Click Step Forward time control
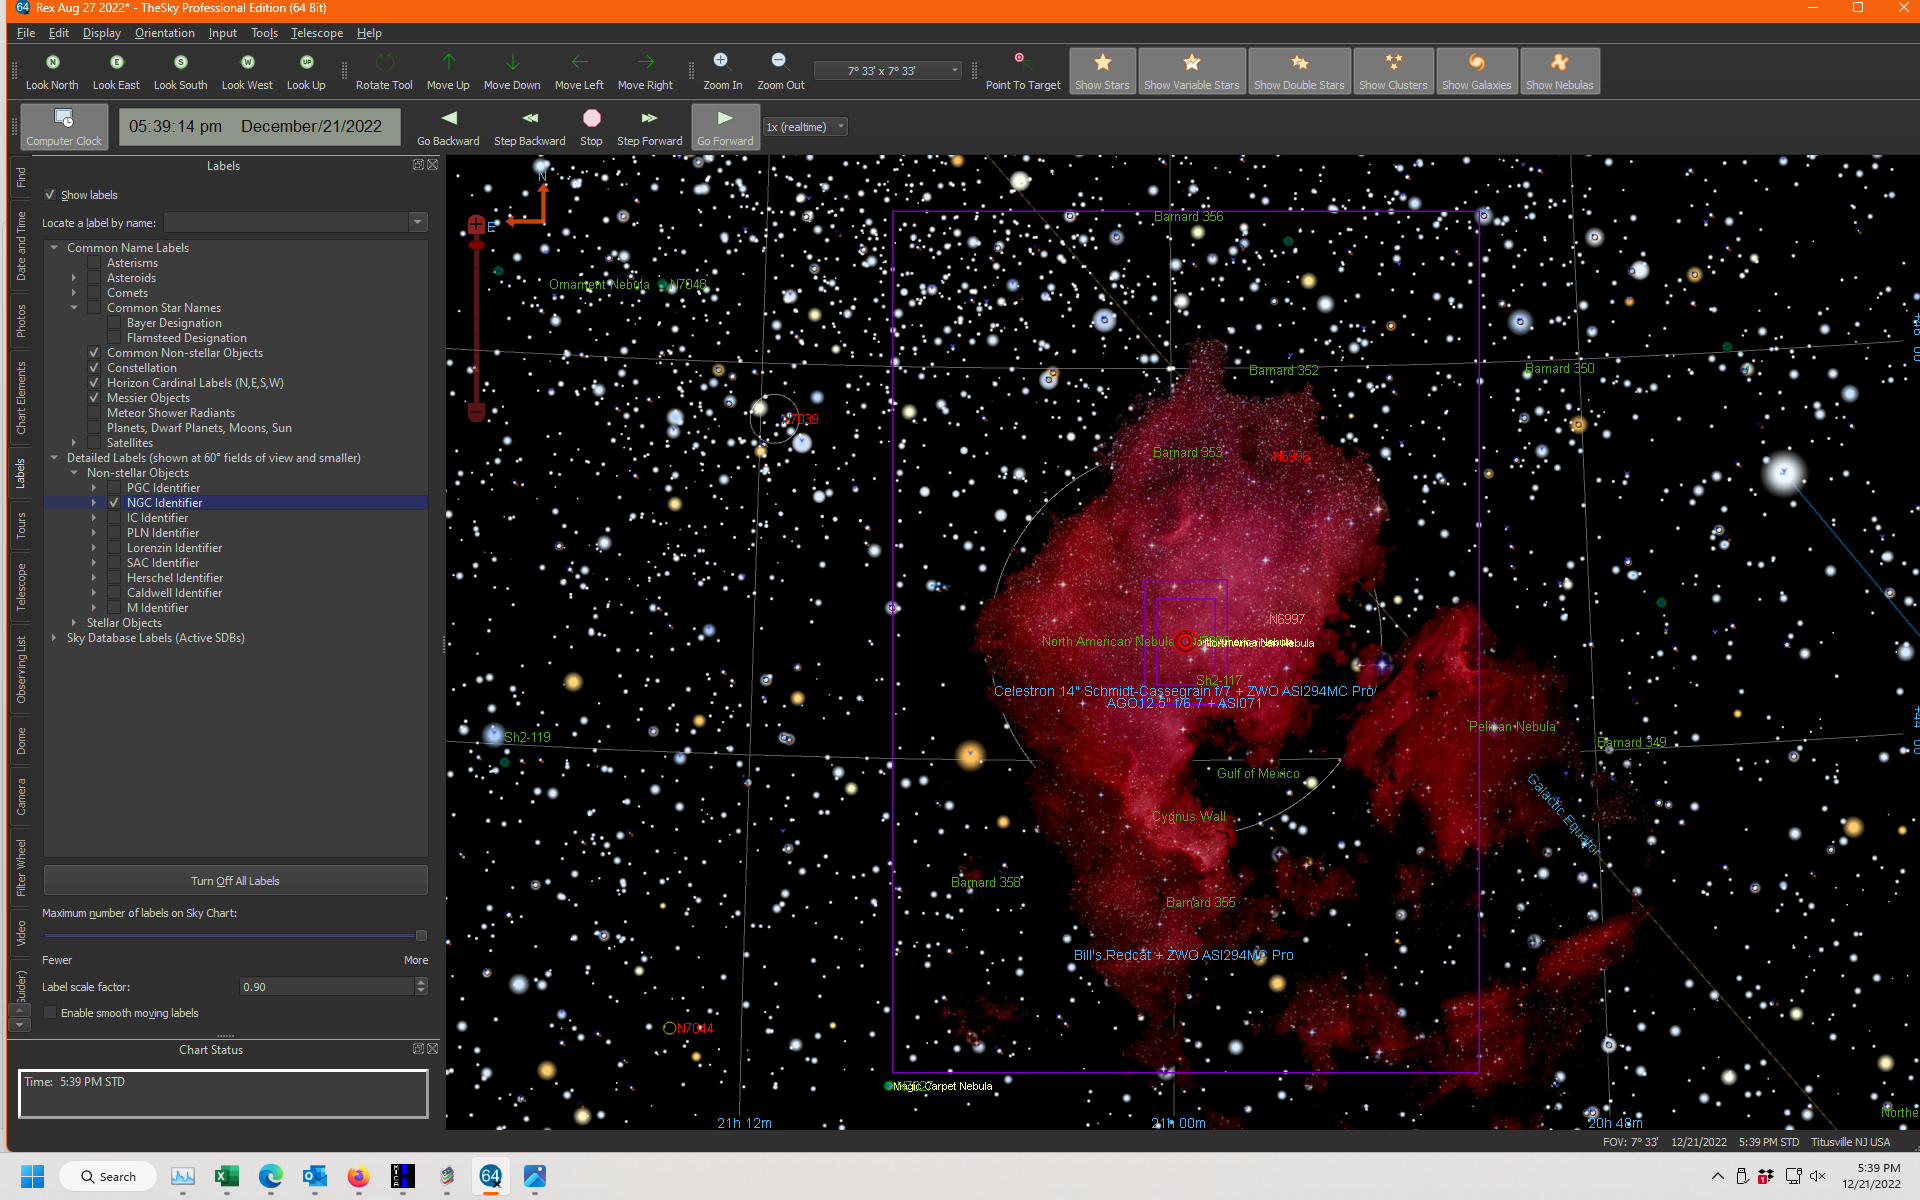 tap(649, 119)
